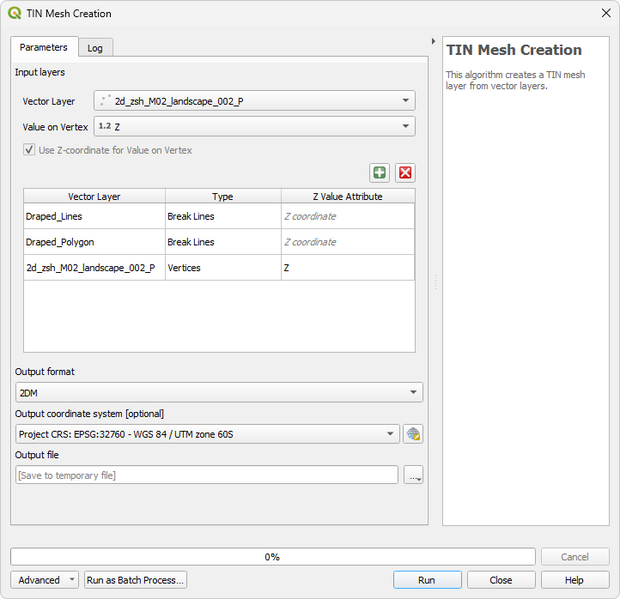Expand the Value on Vertex dropdown
This screenshot has height=599, width=620.
point(254,126)
